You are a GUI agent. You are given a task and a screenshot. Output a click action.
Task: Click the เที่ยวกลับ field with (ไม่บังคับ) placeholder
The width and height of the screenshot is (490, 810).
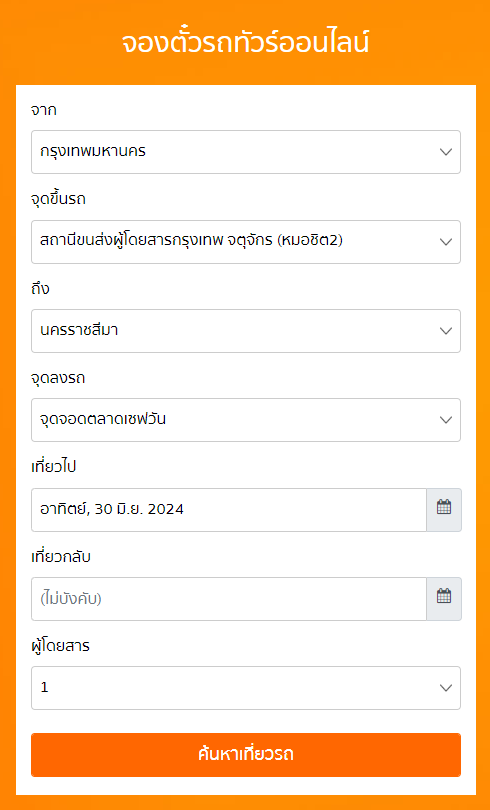[x=229, y=599]
